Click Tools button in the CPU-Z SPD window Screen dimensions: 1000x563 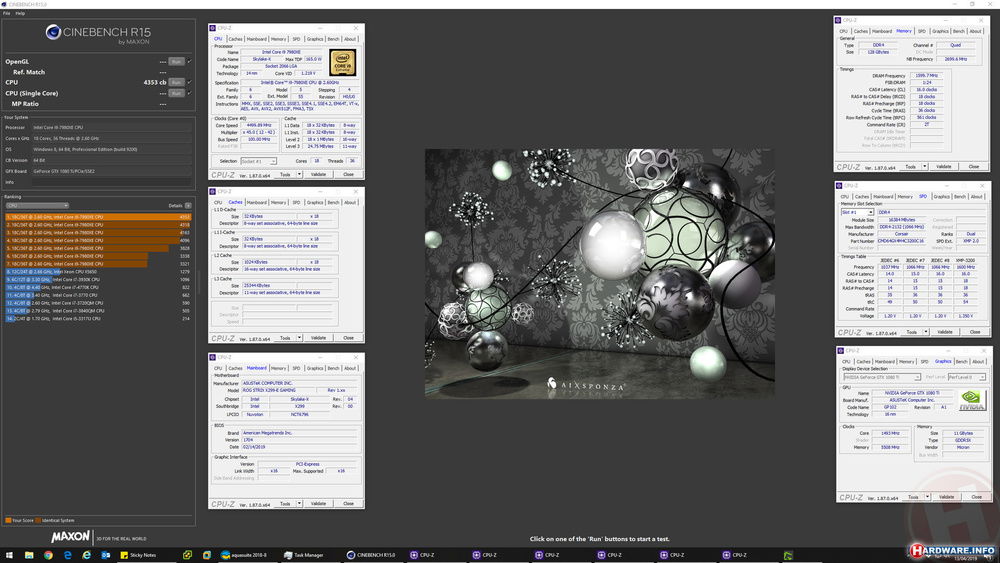pyautogui.click(x=911, y=332)
